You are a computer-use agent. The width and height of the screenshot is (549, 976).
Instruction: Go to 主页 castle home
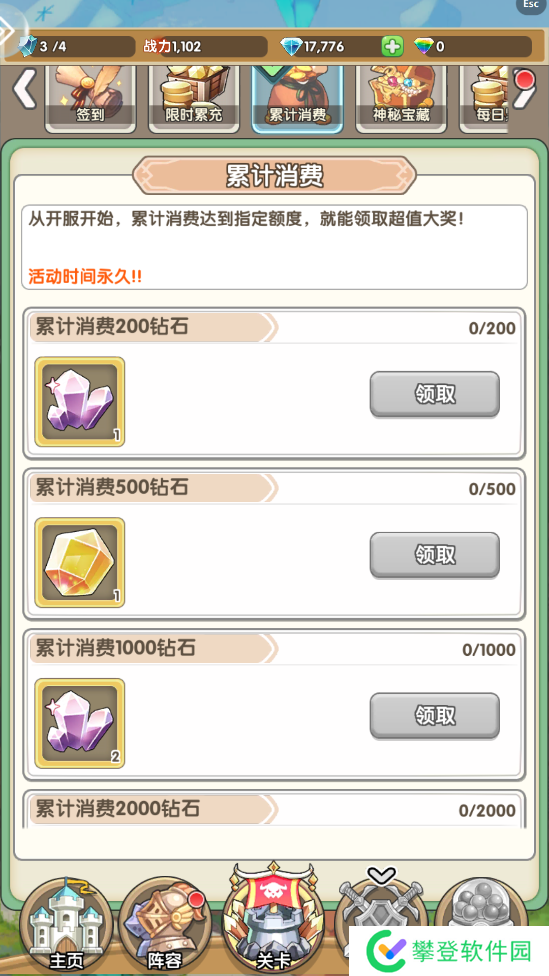click(x=66, y=926)
